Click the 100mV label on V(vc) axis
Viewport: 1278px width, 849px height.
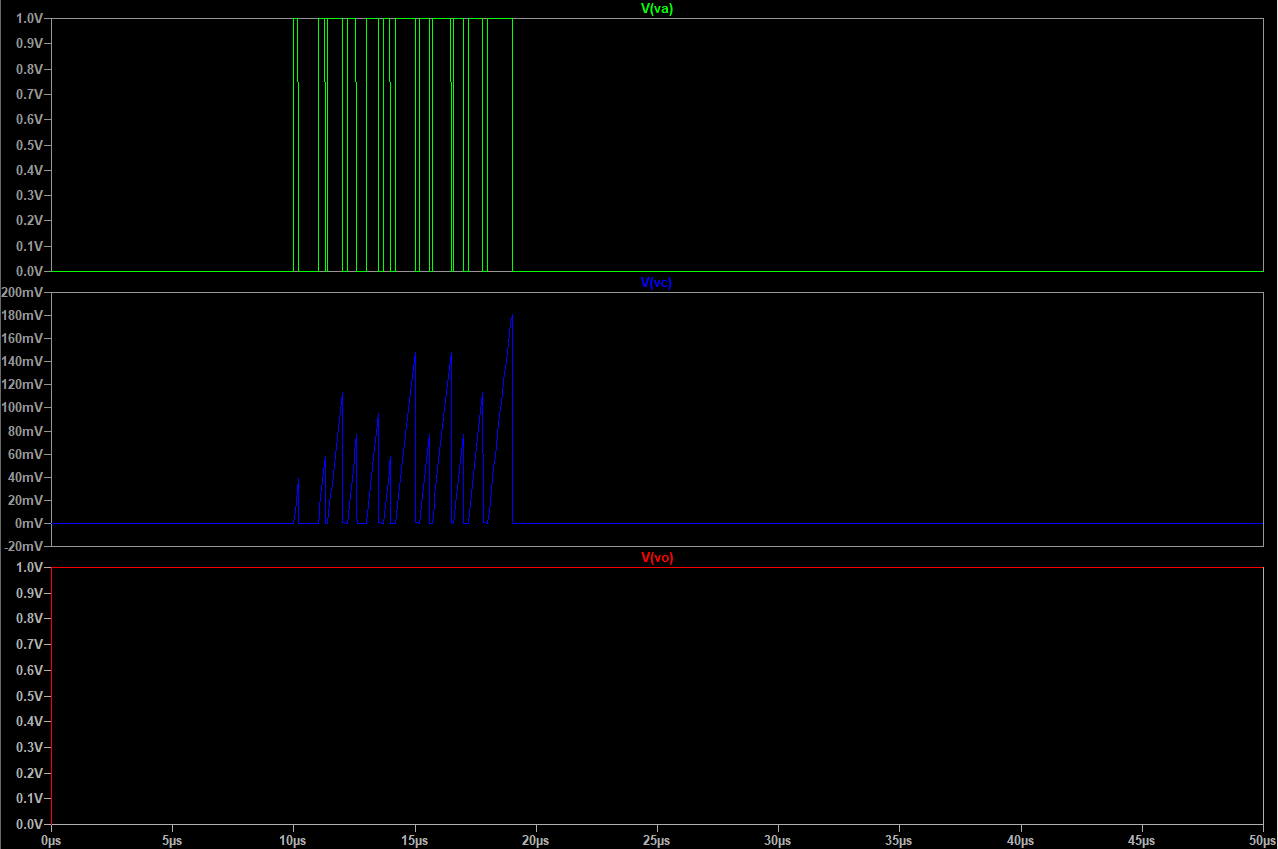(24, 408)
